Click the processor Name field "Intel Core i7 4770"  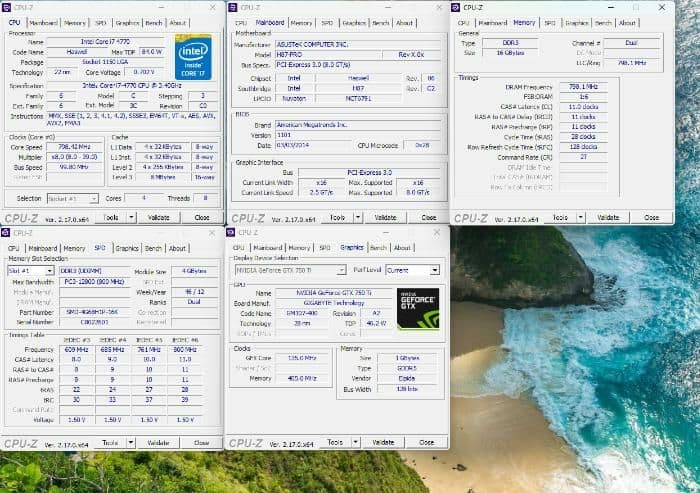coord(105,42)
